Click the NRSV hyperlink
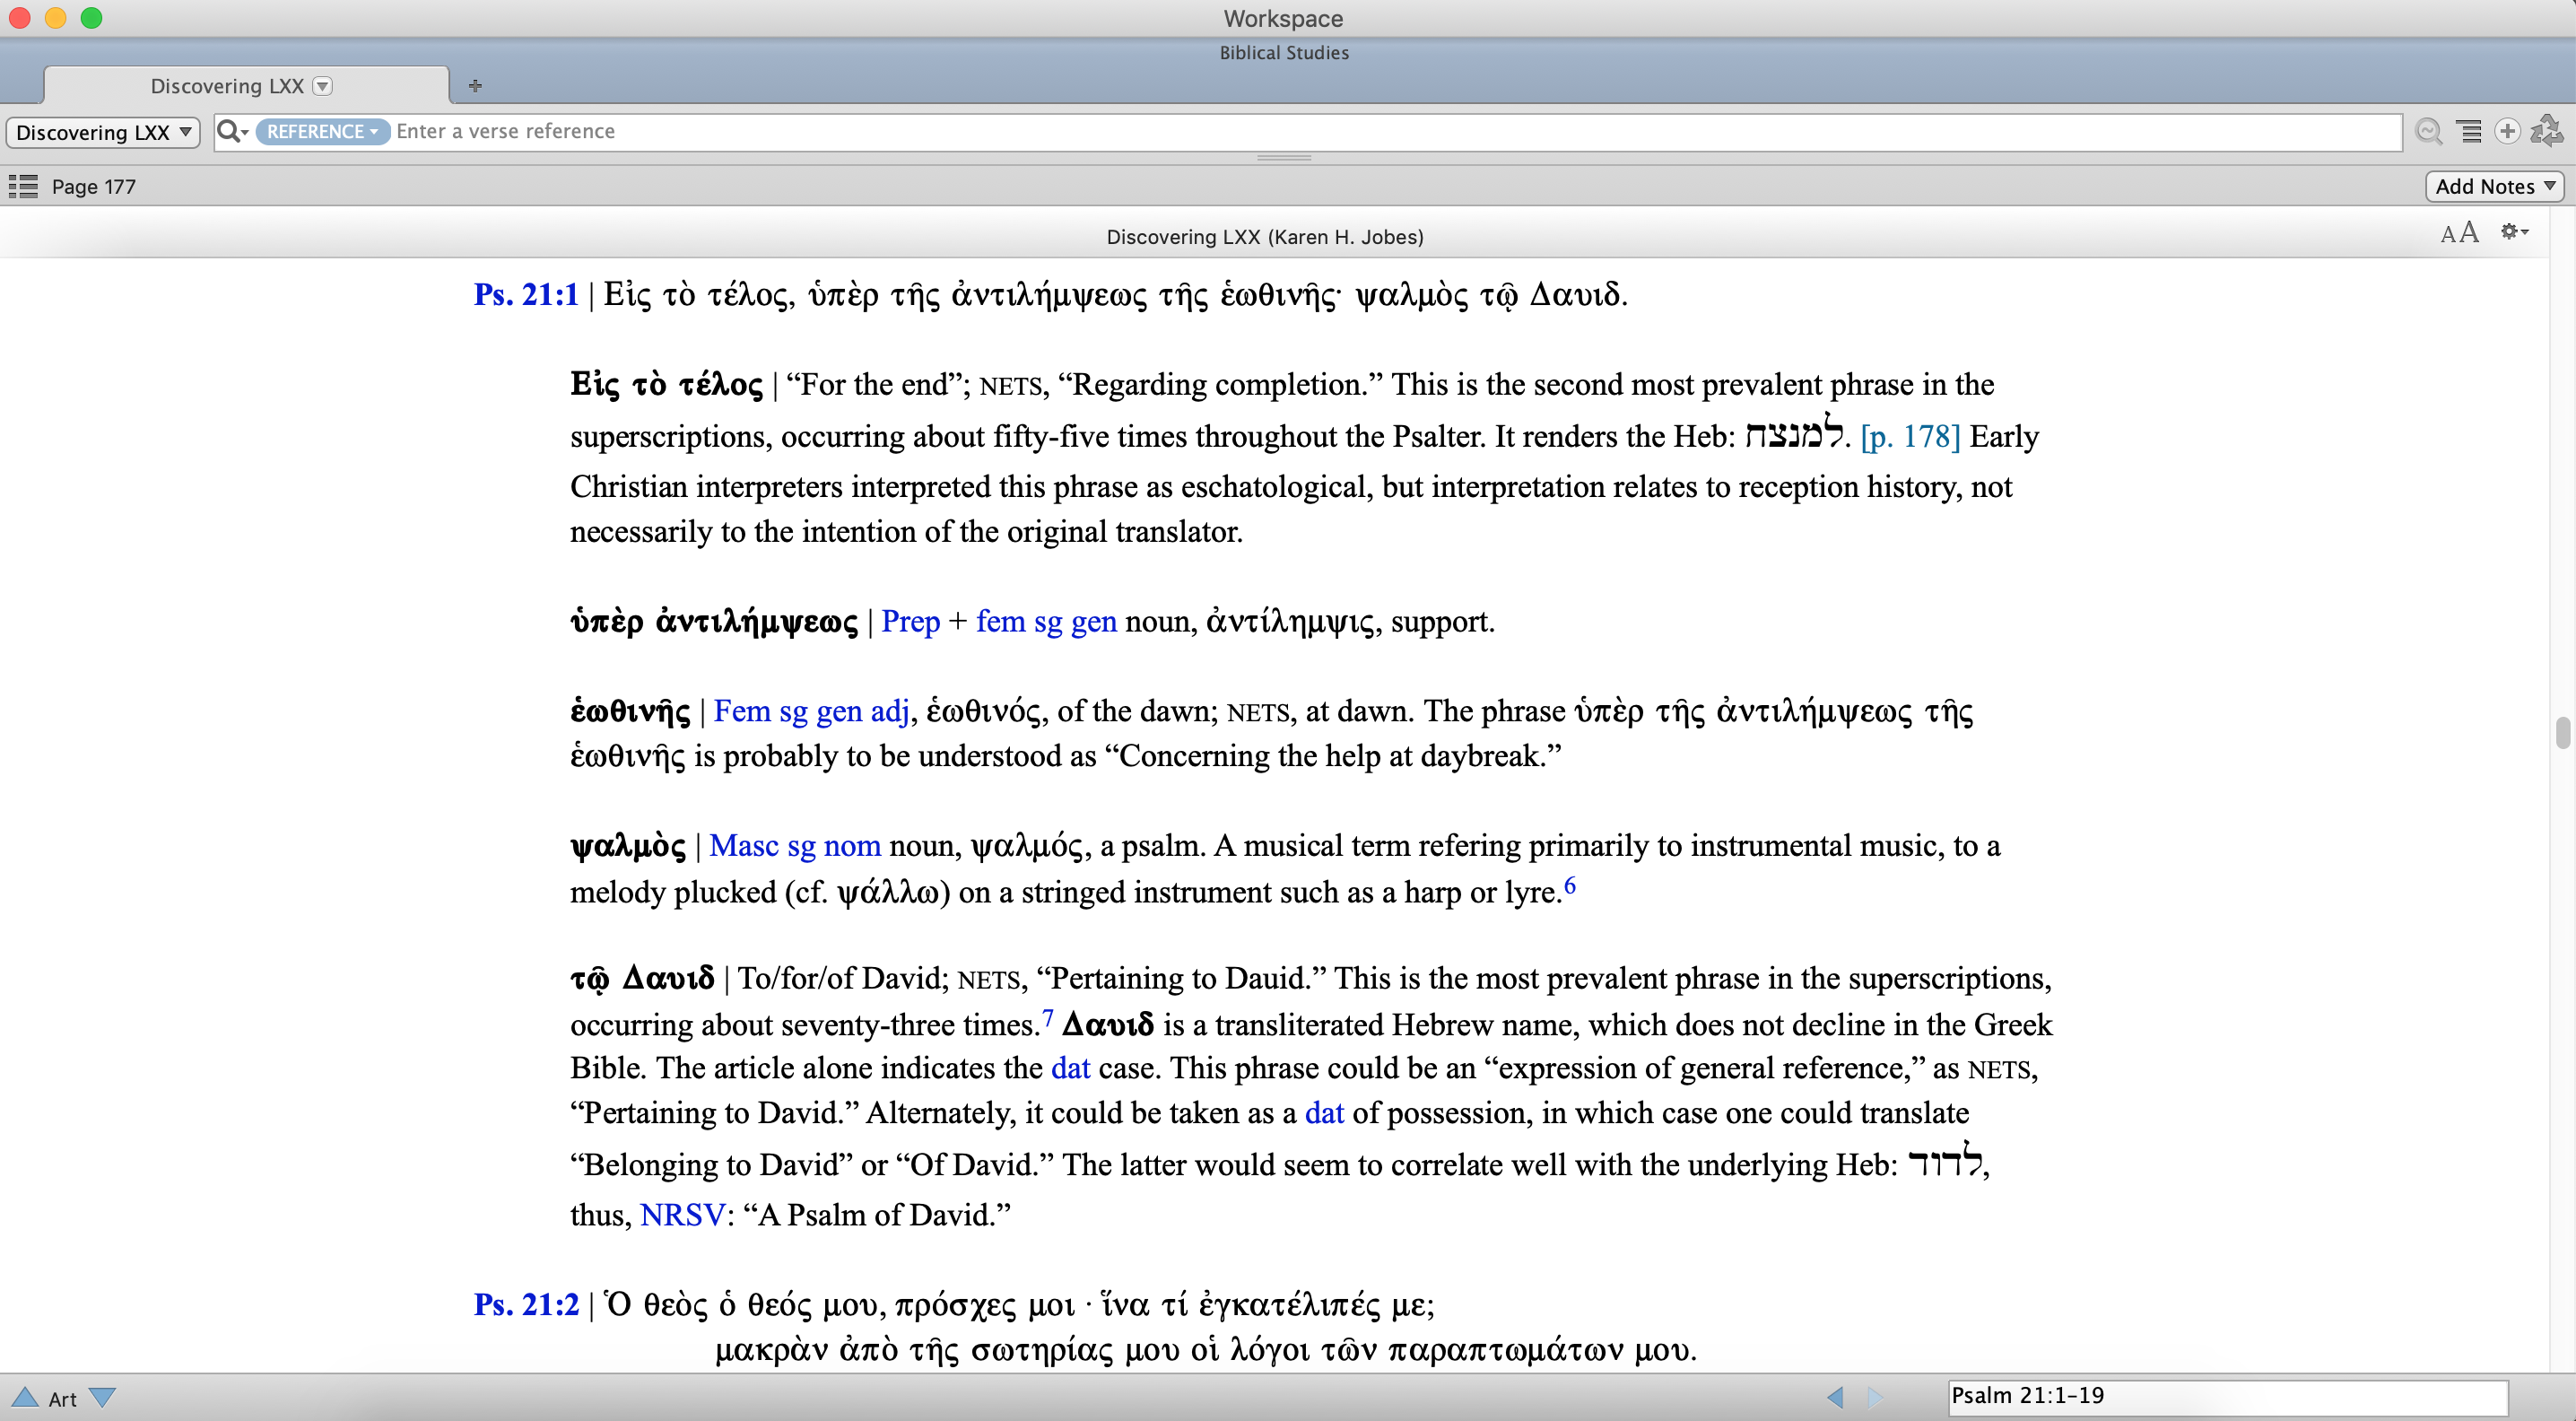 pos(682,1215)
